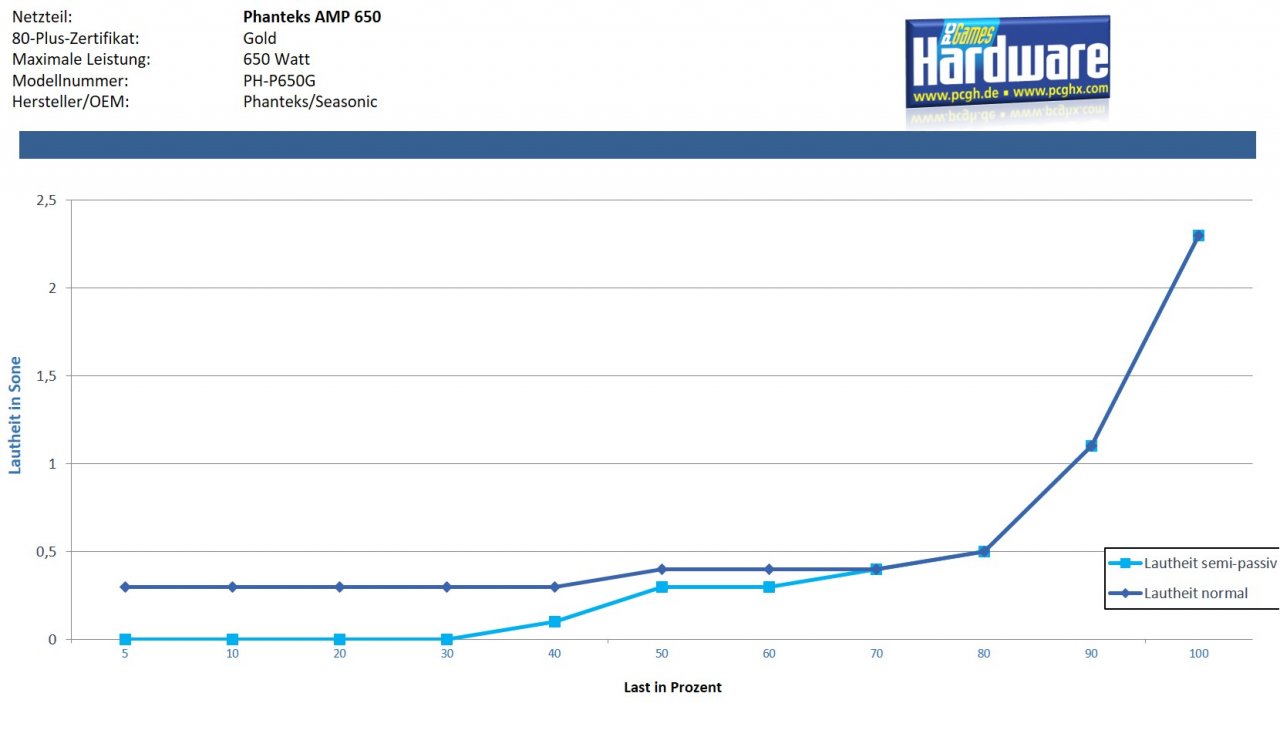
Task: Click the "20" x-axis load label
Action: [x=340, y=653]
